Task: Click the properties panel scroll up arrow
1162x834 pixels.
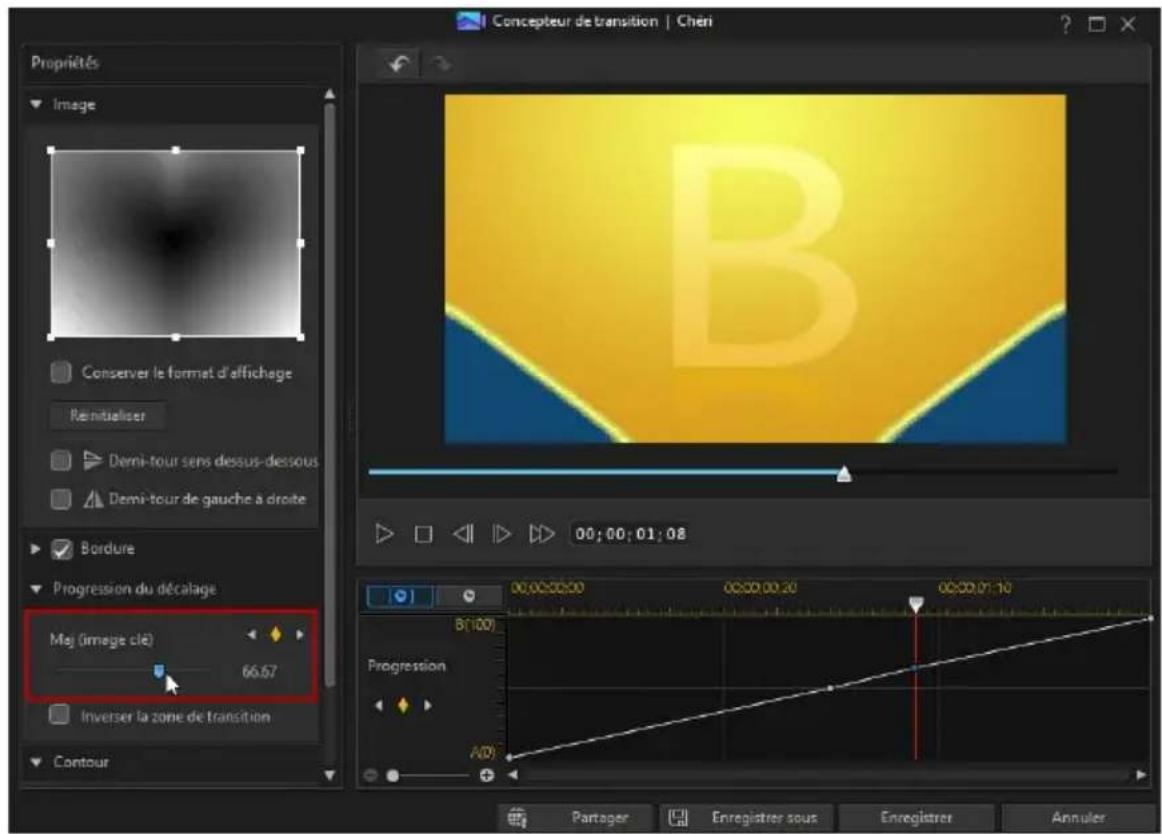Action: click(x=330, y=94)
